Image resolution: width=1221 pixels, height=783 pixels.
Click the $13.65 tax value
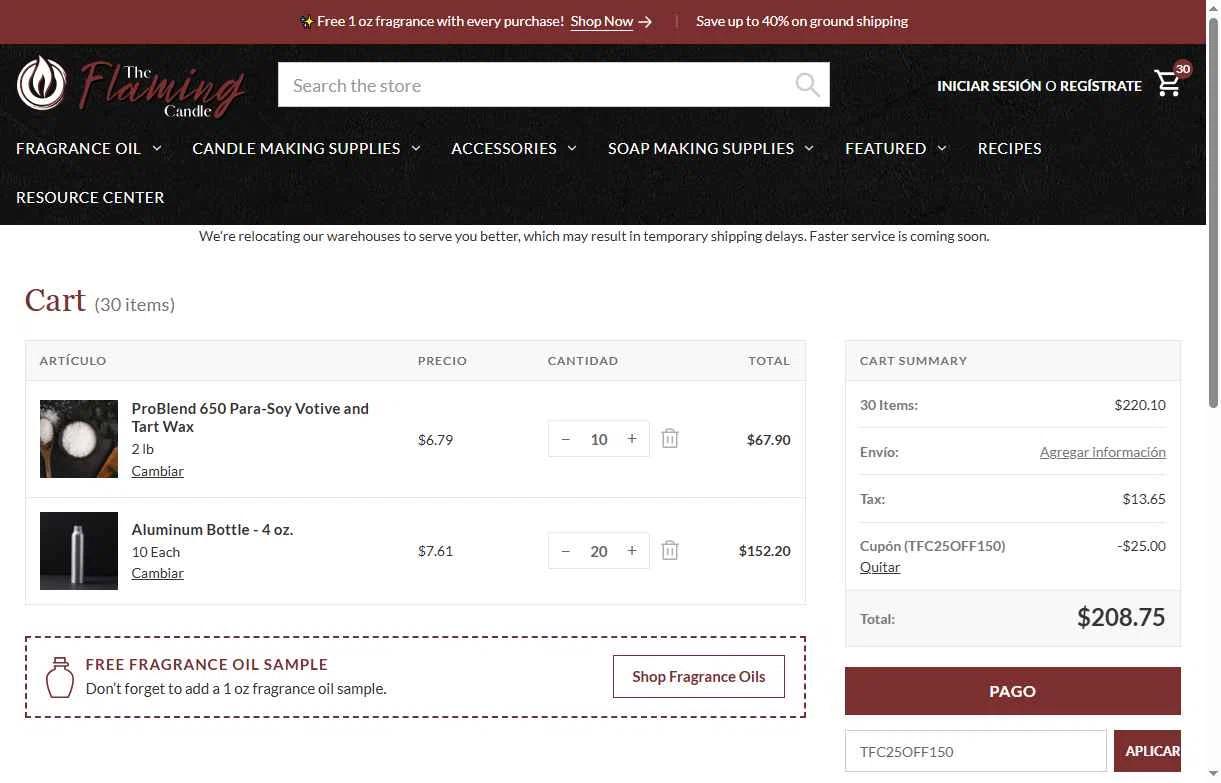pos(1144,499)
